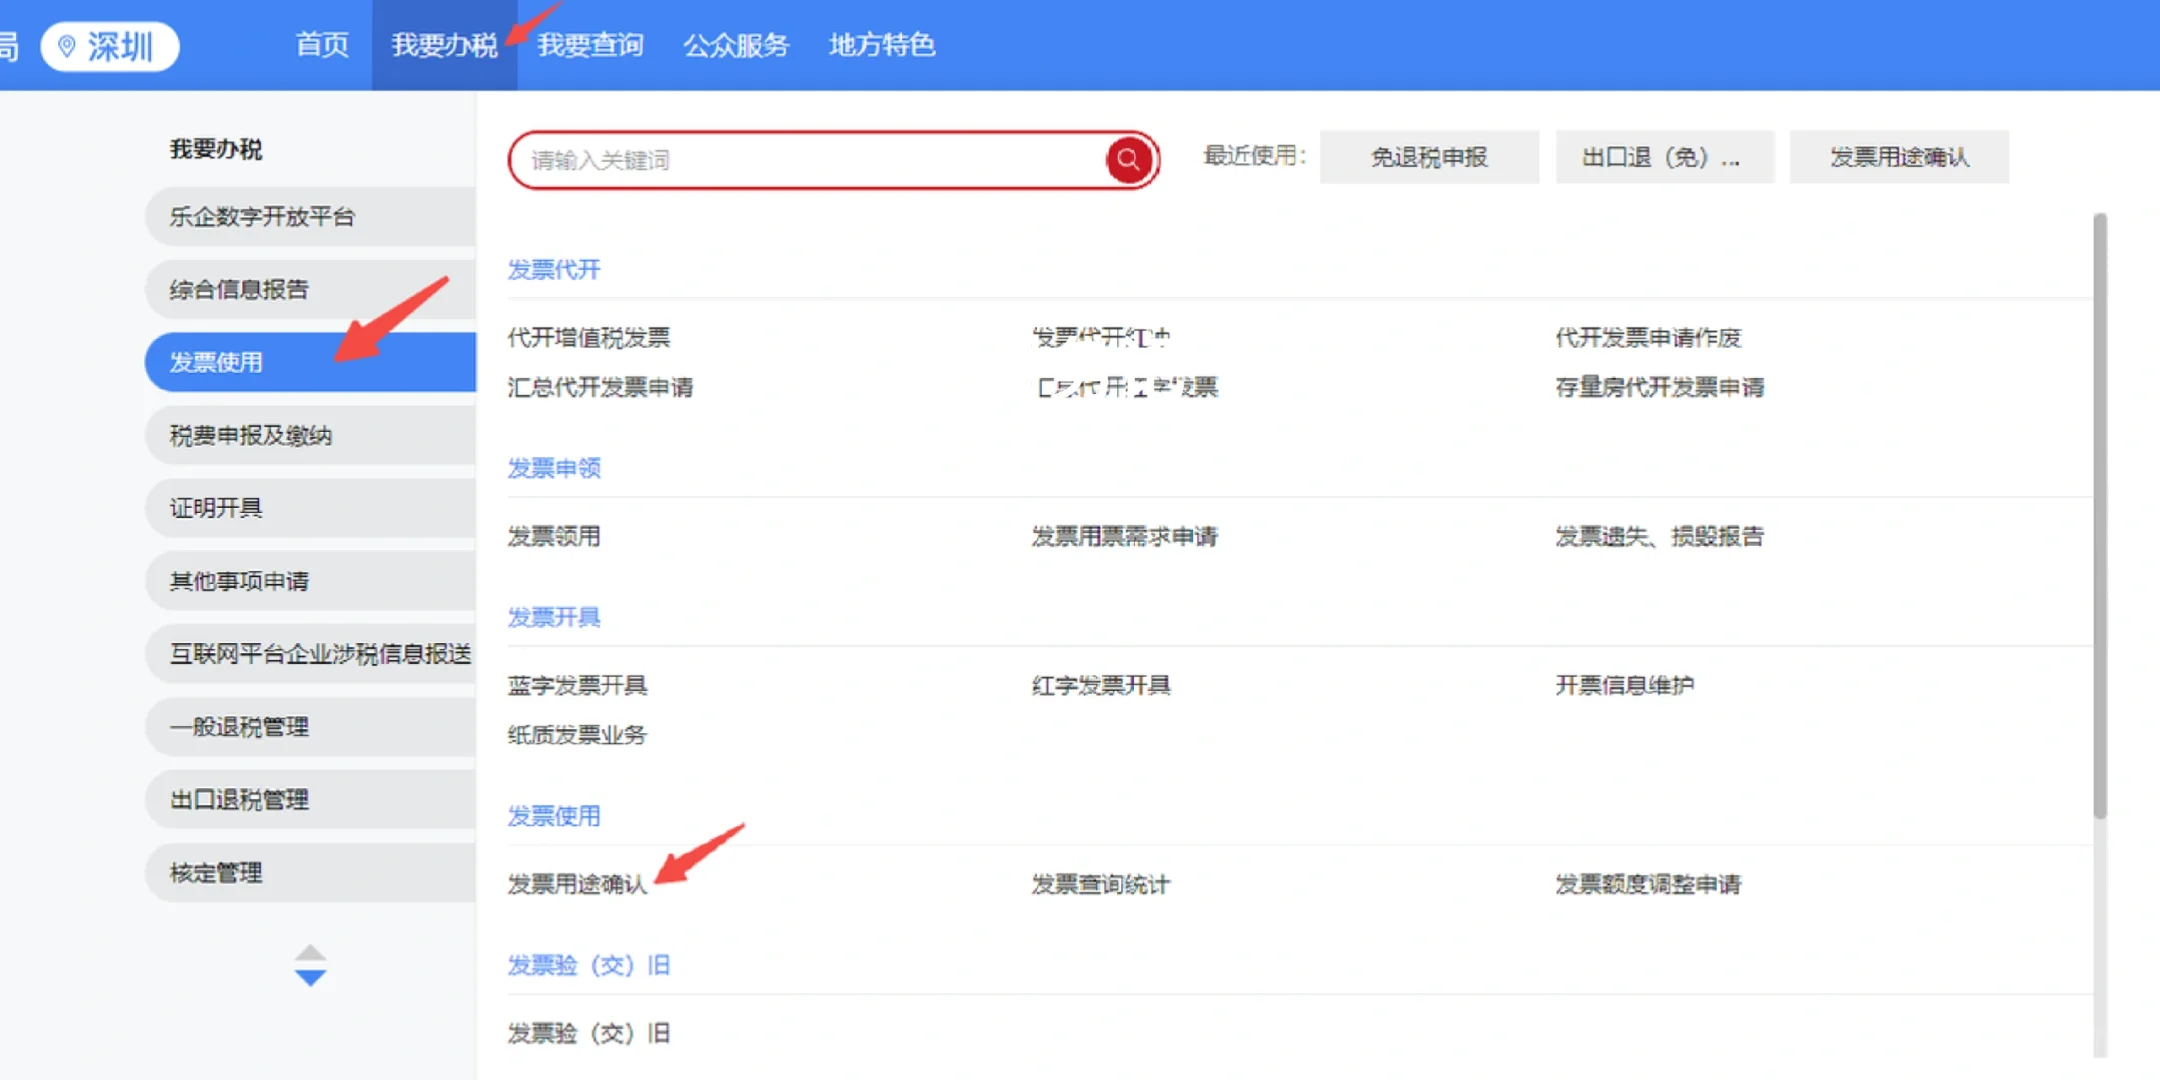Click the red search magnifier icon

pos(1128,159)
